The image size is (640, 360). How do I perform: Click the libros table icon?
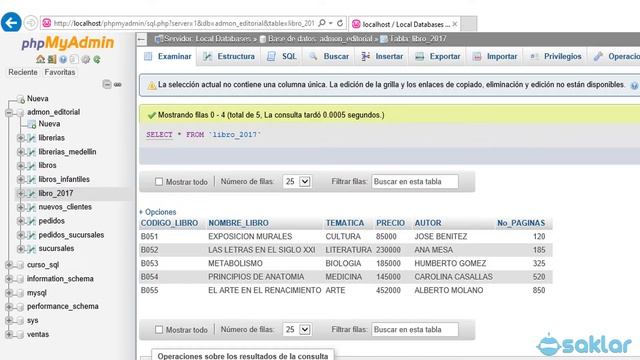31,166
